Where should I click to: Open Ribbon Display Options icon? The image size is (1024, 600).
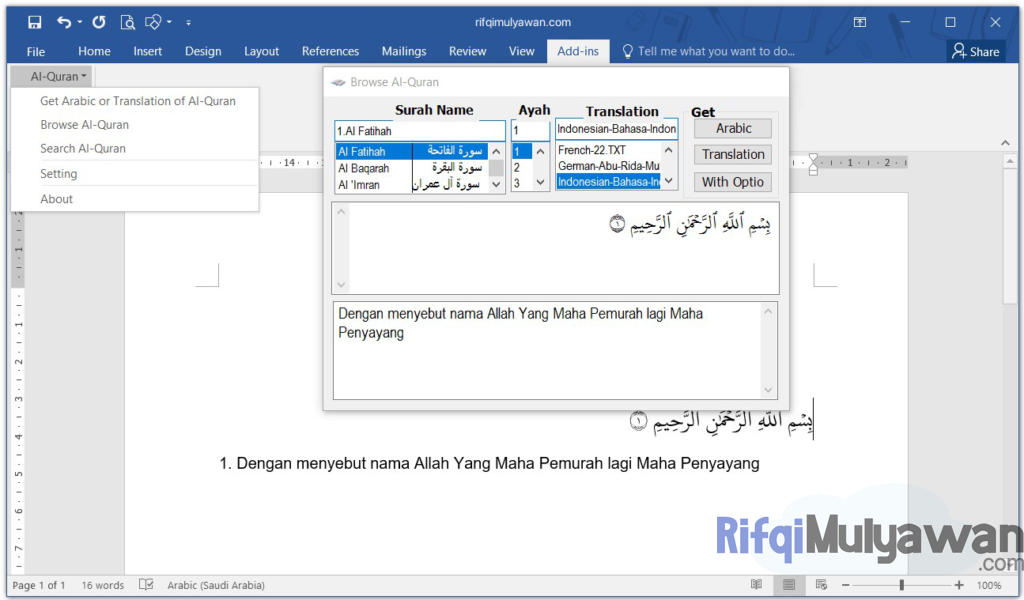click(x=860, y=22)
